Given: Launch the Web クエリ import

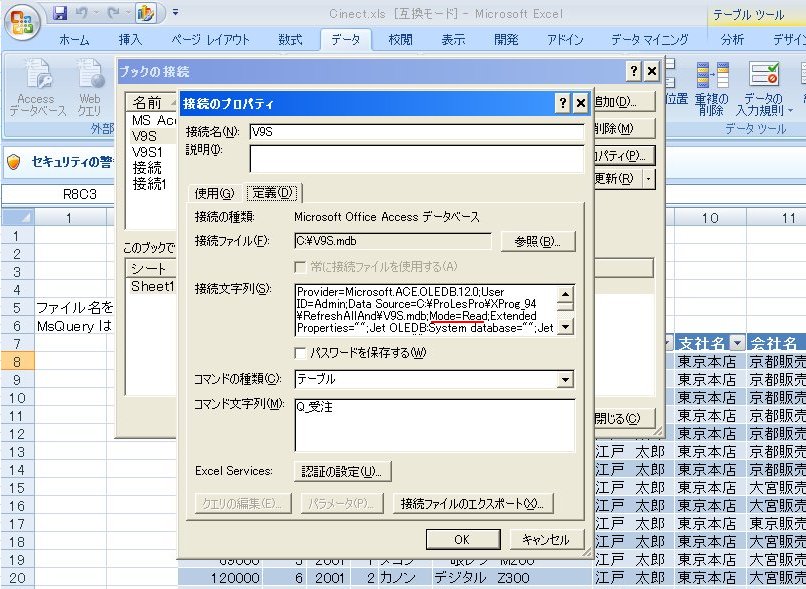Looking at the screenshot, I should tap(90, 87).
